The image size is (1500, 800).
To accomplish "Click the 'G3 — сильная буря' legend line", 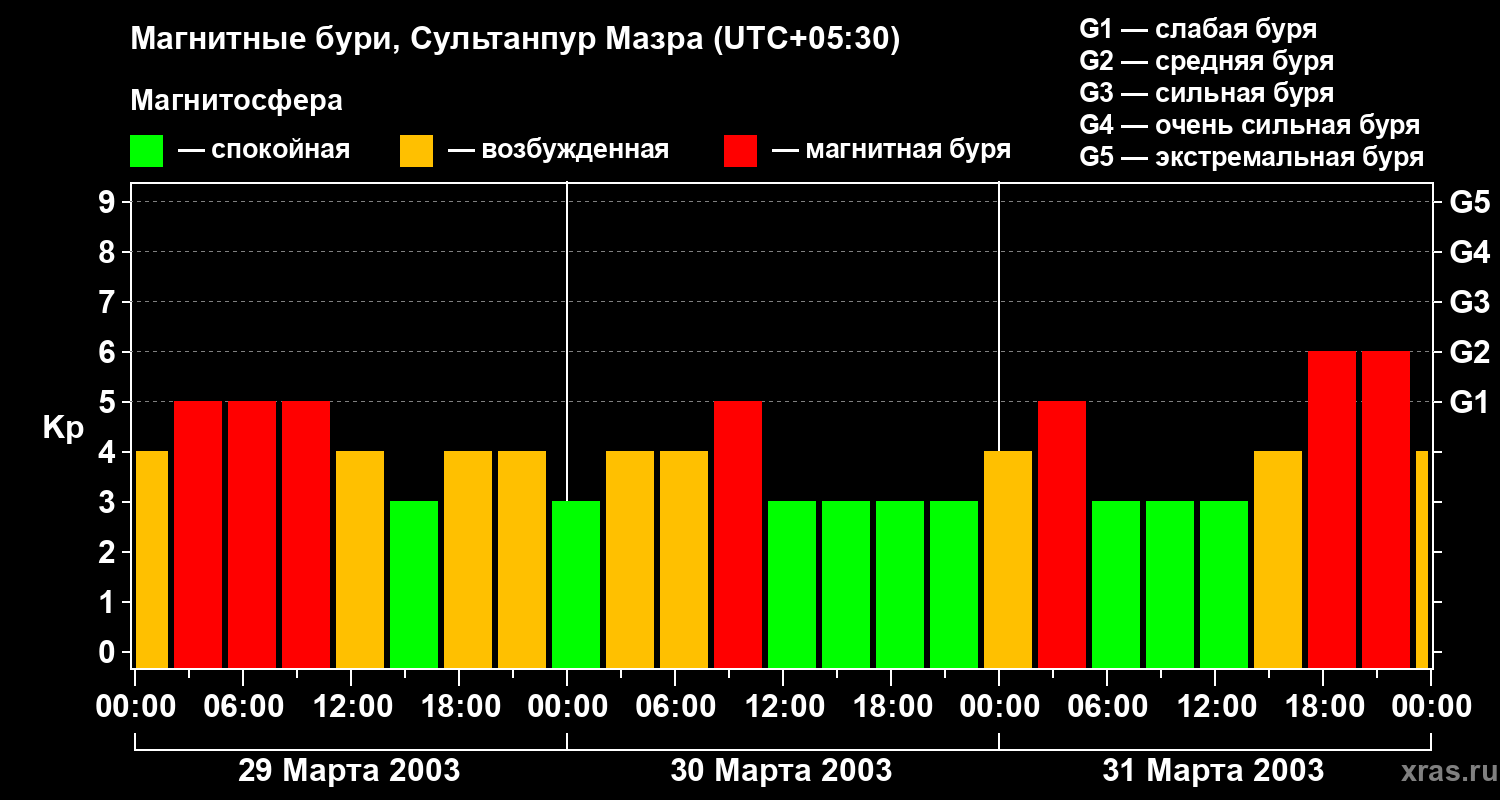I will click(x=1206, y=93).
